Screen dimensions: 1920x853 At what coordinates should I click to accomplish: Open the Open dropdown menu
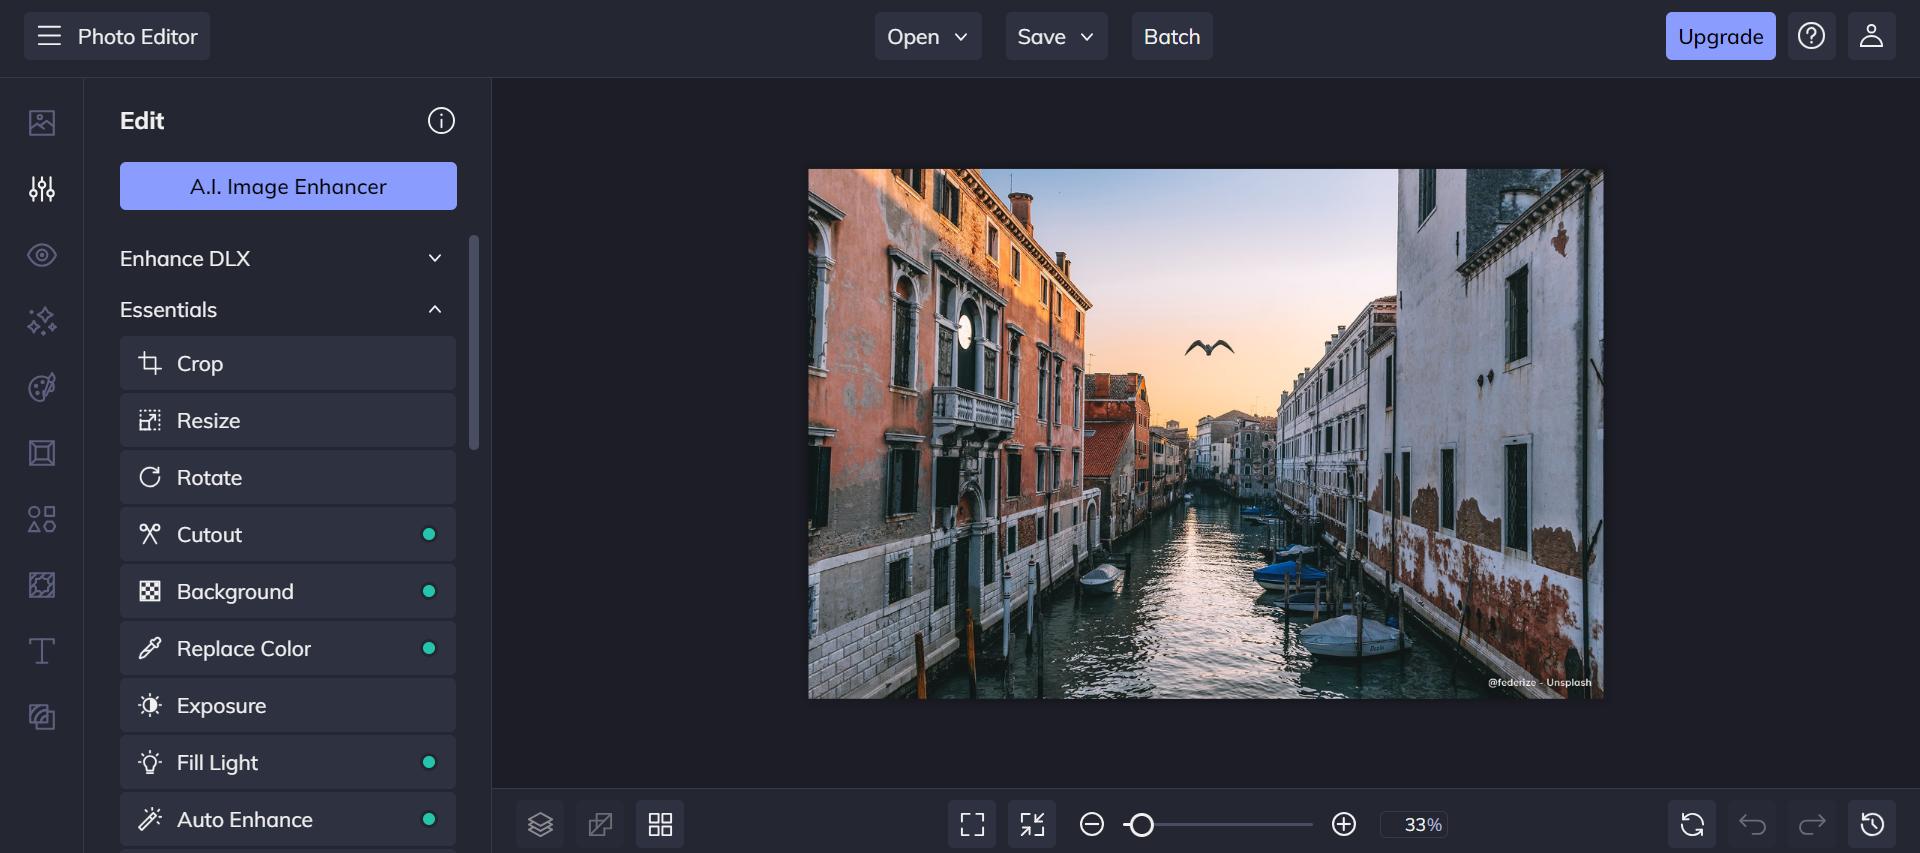[927, 37]
